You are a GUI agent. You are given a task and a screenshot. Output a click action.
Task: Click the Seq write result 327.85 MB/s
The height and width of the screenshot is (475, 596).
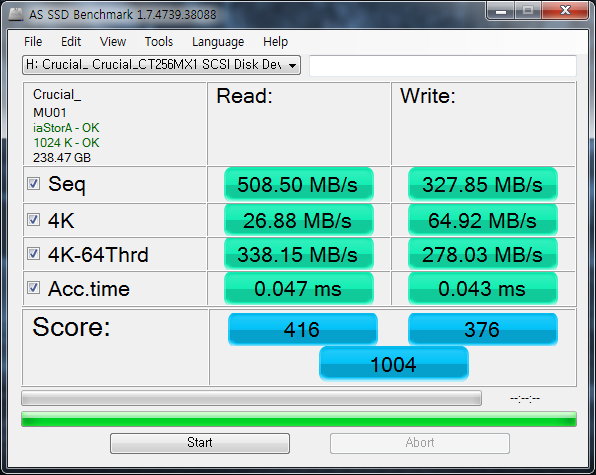click(483, 185)
